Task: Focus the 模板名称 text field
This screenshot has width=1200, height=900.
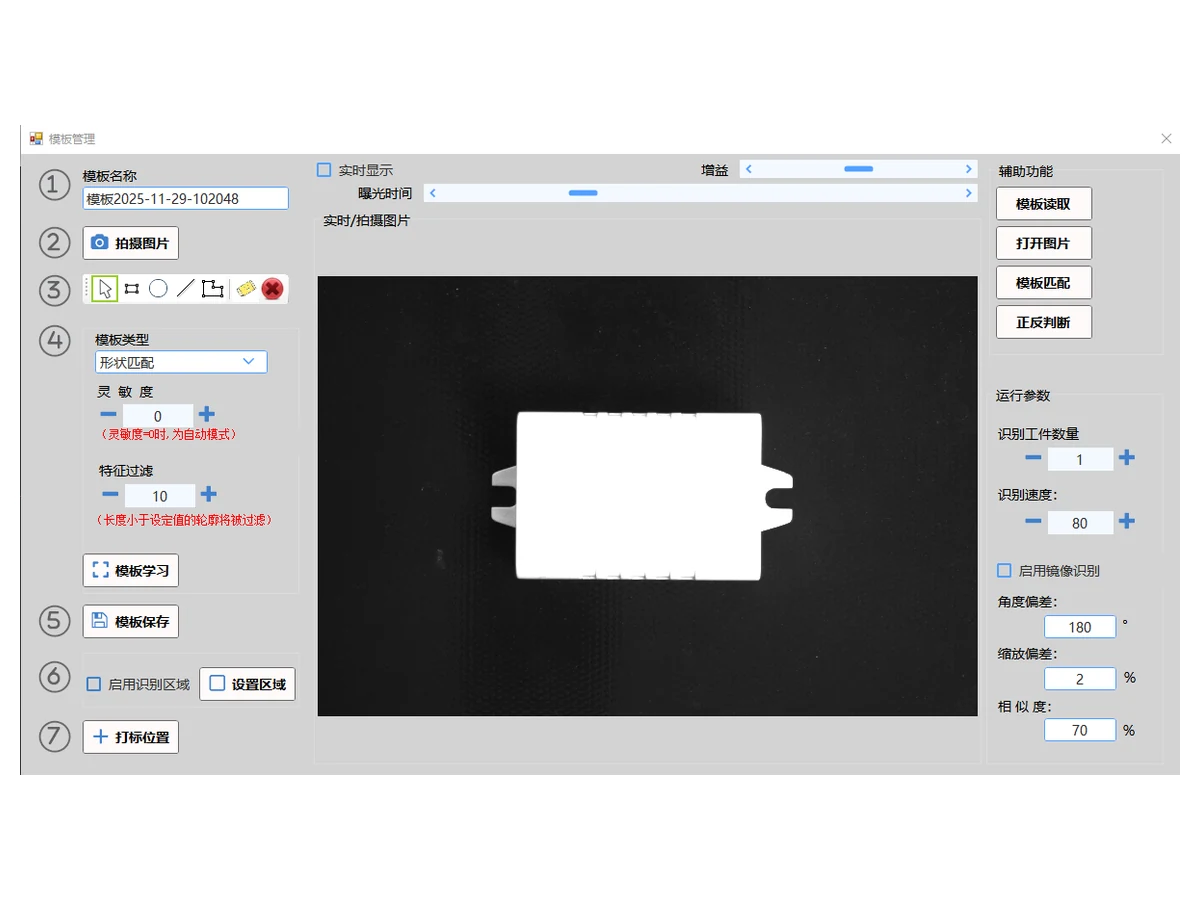Action: (186, 198)
